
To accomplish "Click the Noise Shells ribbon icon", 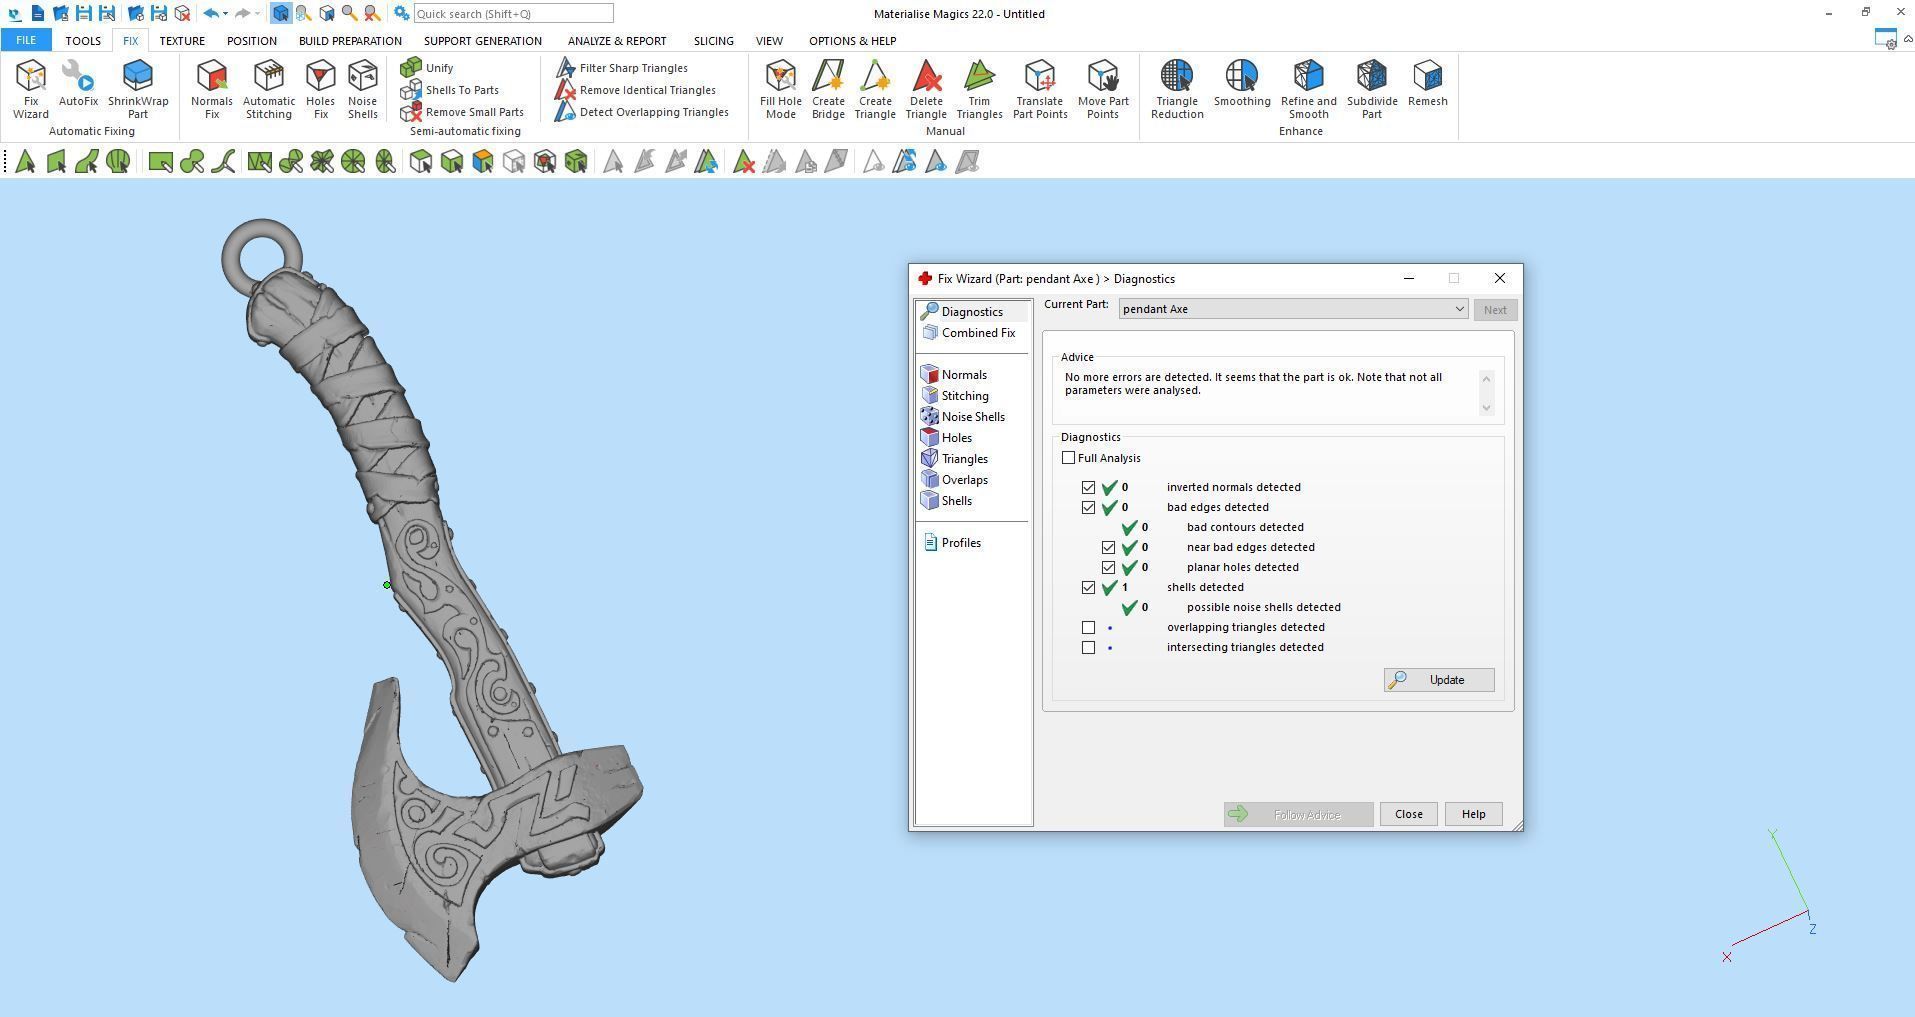I will point(363,89).
